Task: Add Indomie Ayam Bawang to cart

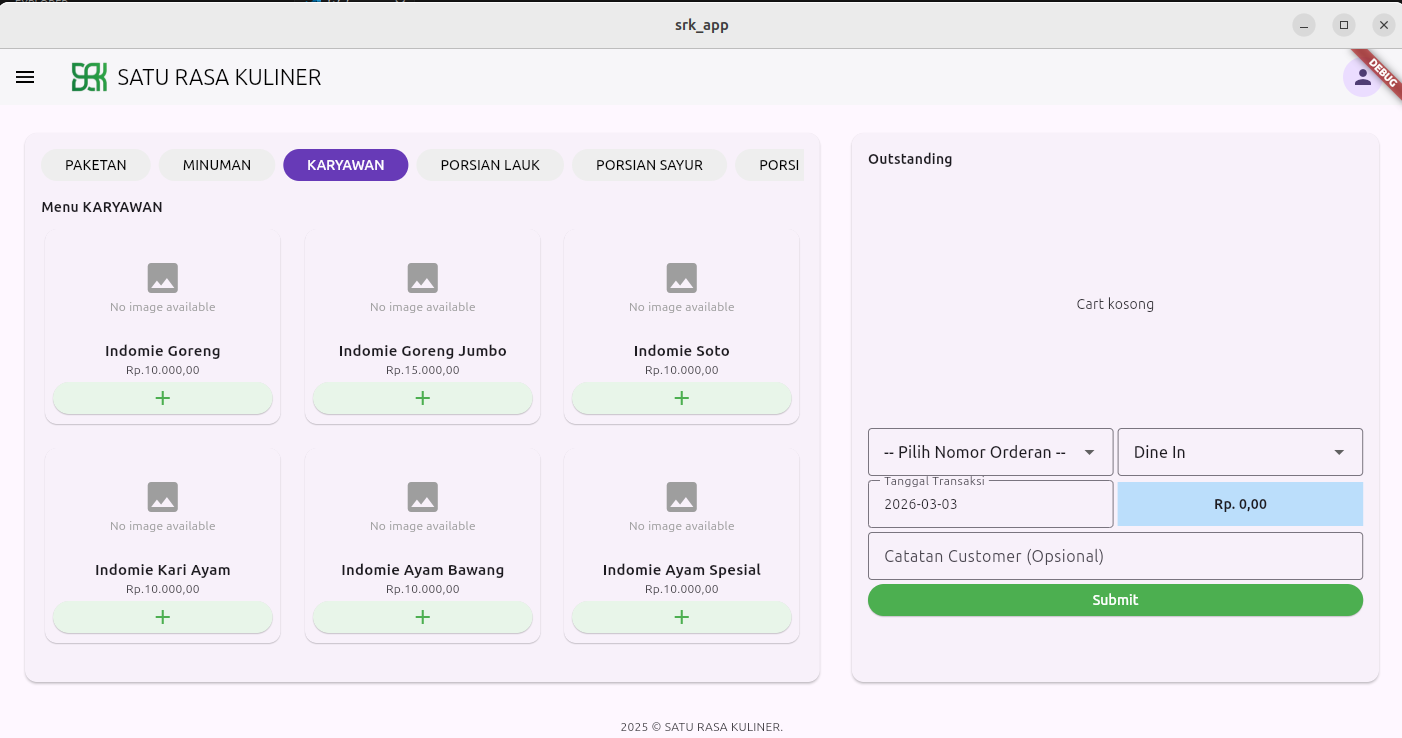Action: coord(422,617)
